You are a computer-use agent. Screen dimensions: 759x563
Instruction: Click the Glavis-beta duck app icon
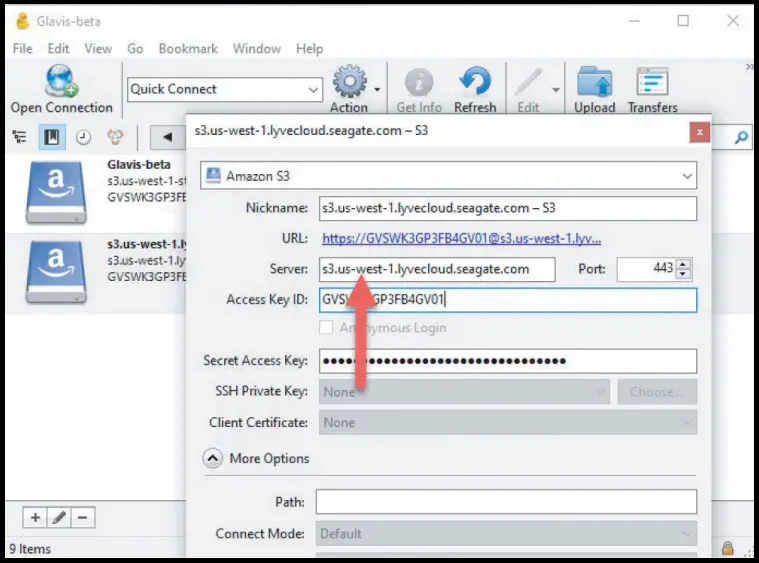(22, 21)
